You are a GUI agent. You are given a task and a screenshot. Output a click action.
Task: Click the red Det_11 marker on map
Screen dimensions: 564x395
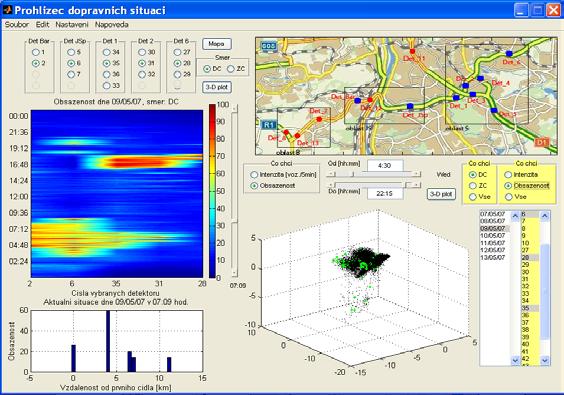pyautogui.click(x=413, y=51)
